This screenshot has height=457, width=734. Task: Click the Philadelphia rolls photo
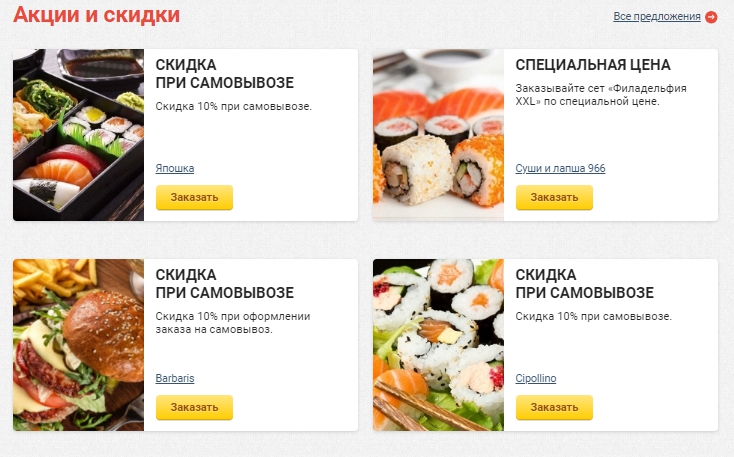pos(439,135)
